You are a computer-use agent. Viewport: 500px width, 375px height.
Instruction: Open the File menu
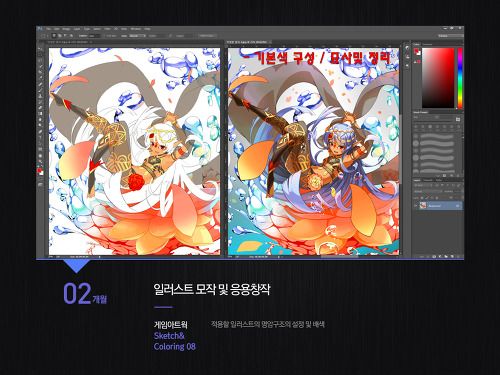pos(48,29)
